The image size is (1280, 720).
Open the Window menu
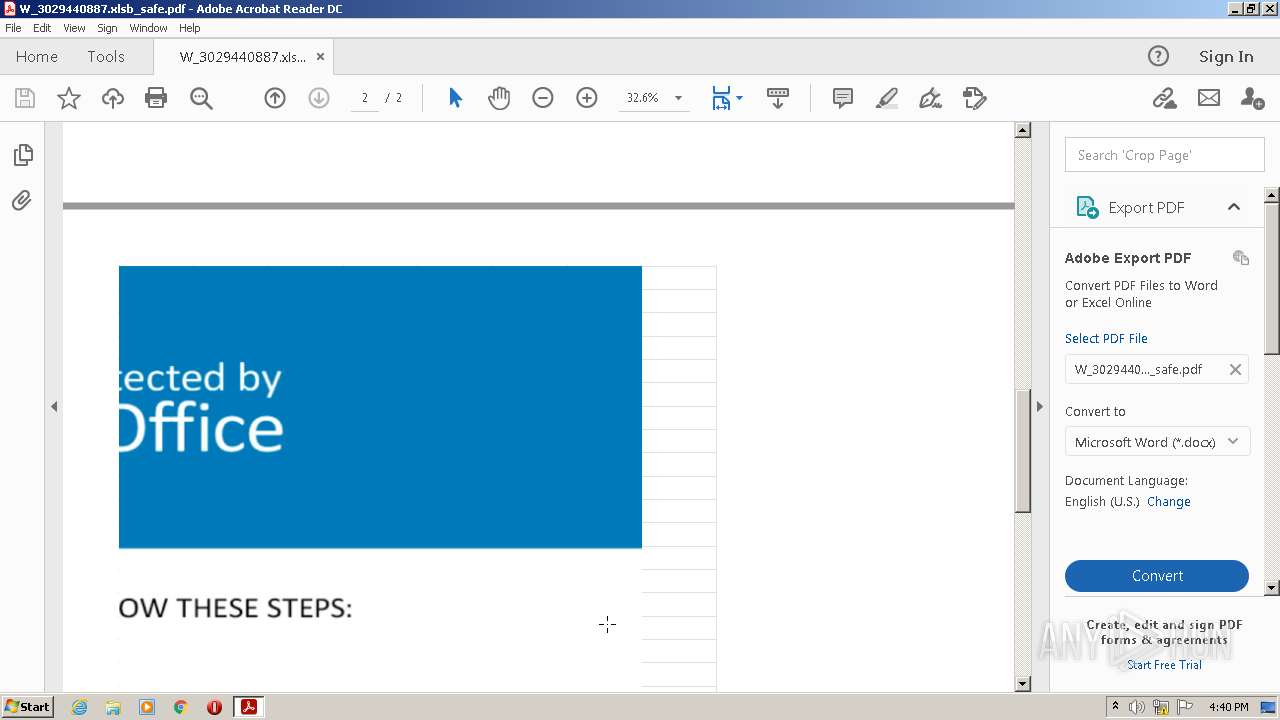click(x=148, y=28)
